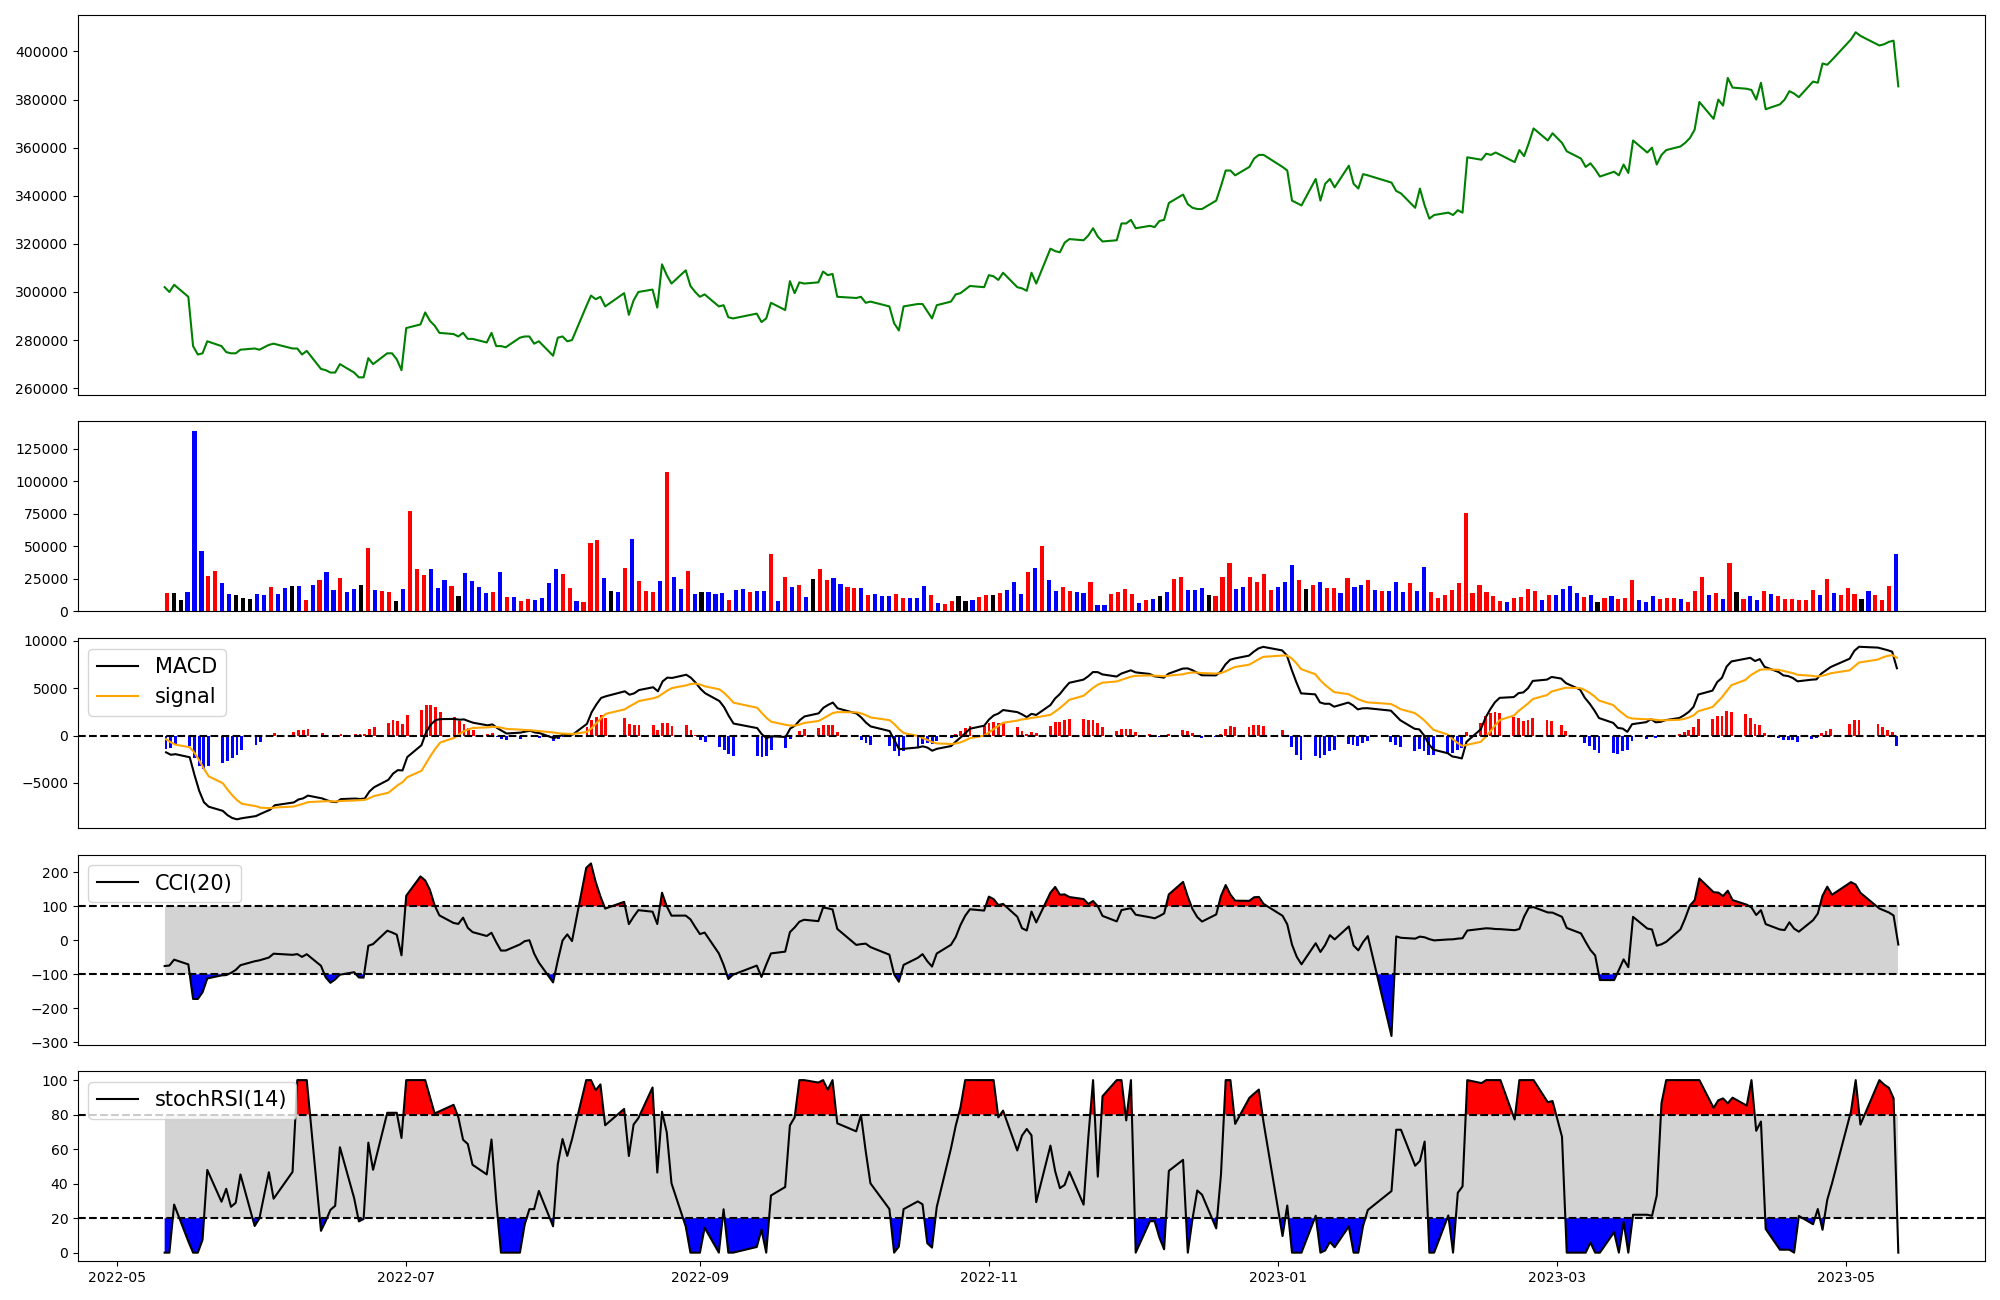
Task: Click the 2022-07 date tick label
Action: click(406, 1277)
